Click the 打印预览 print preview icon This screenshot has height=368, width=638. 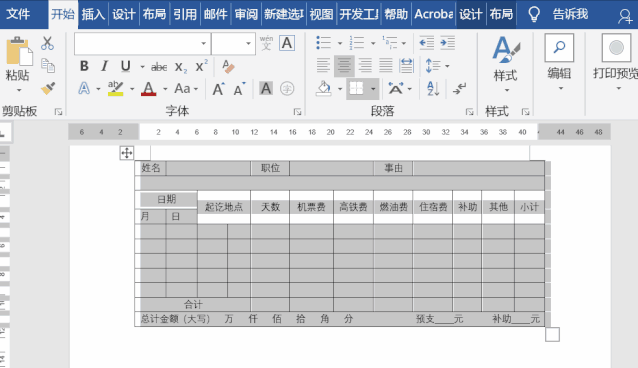pyautogui.click(x=616, y=48)
